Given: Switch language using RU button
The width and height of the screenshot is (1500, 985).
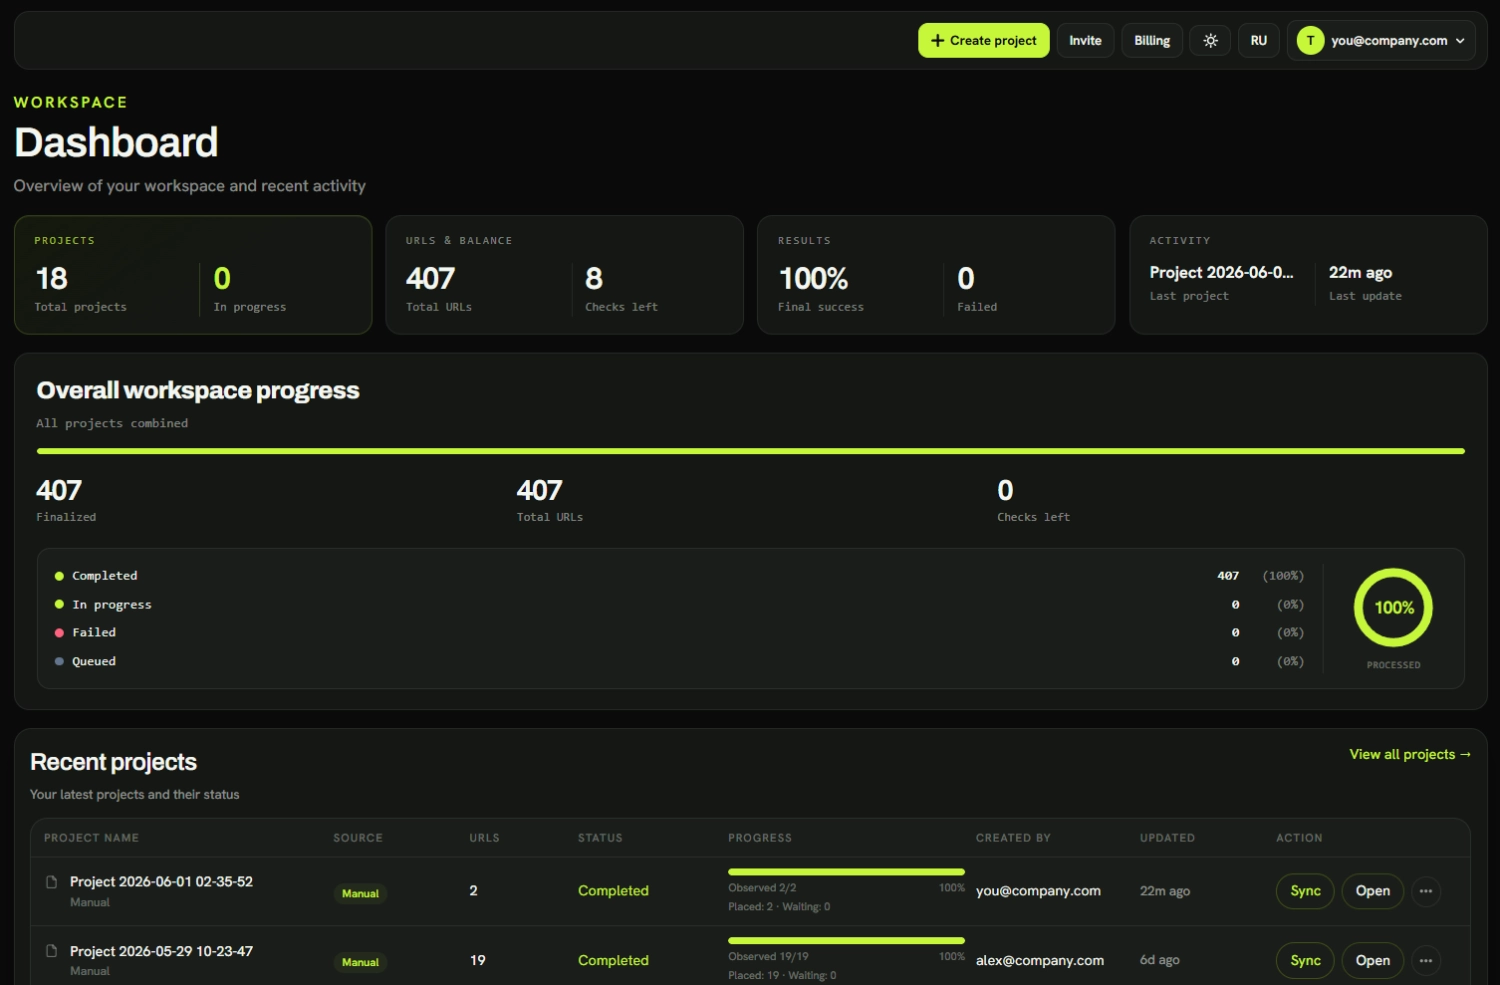Looking at the screenshot, I should point(1258,41).
